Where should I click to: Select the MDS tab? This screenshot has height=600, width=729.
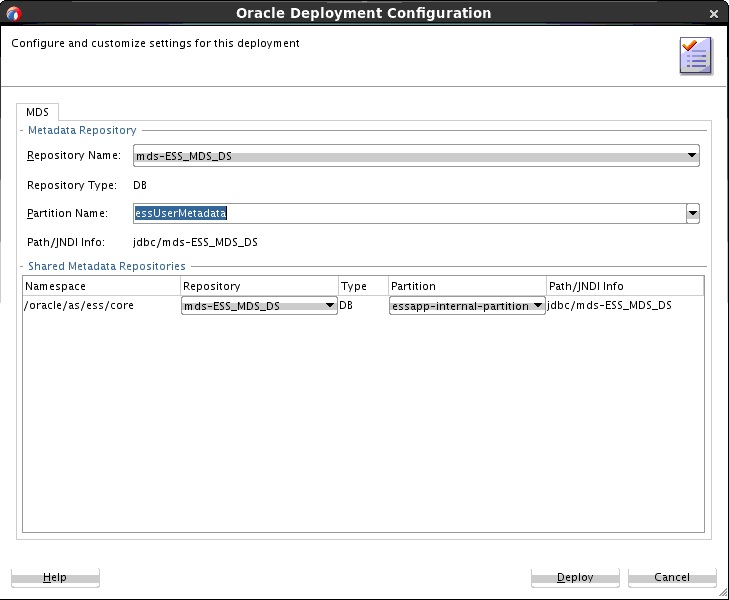pos(37,112)
